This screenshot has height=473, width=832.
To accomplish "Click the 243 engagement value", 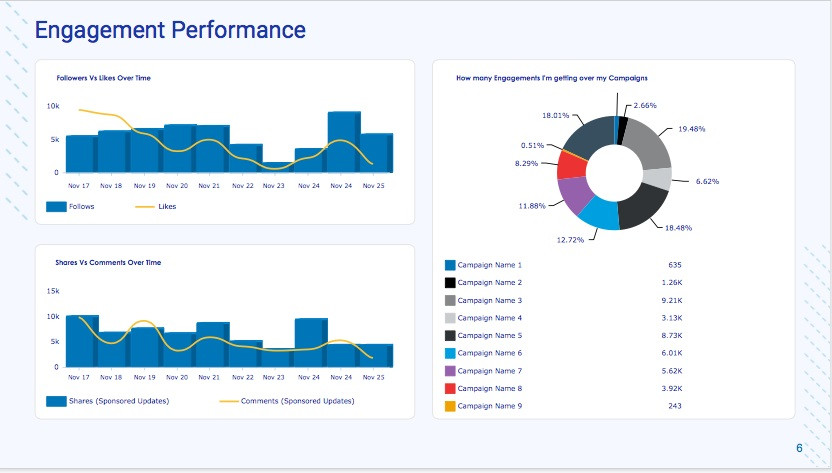I will point(675,406).
